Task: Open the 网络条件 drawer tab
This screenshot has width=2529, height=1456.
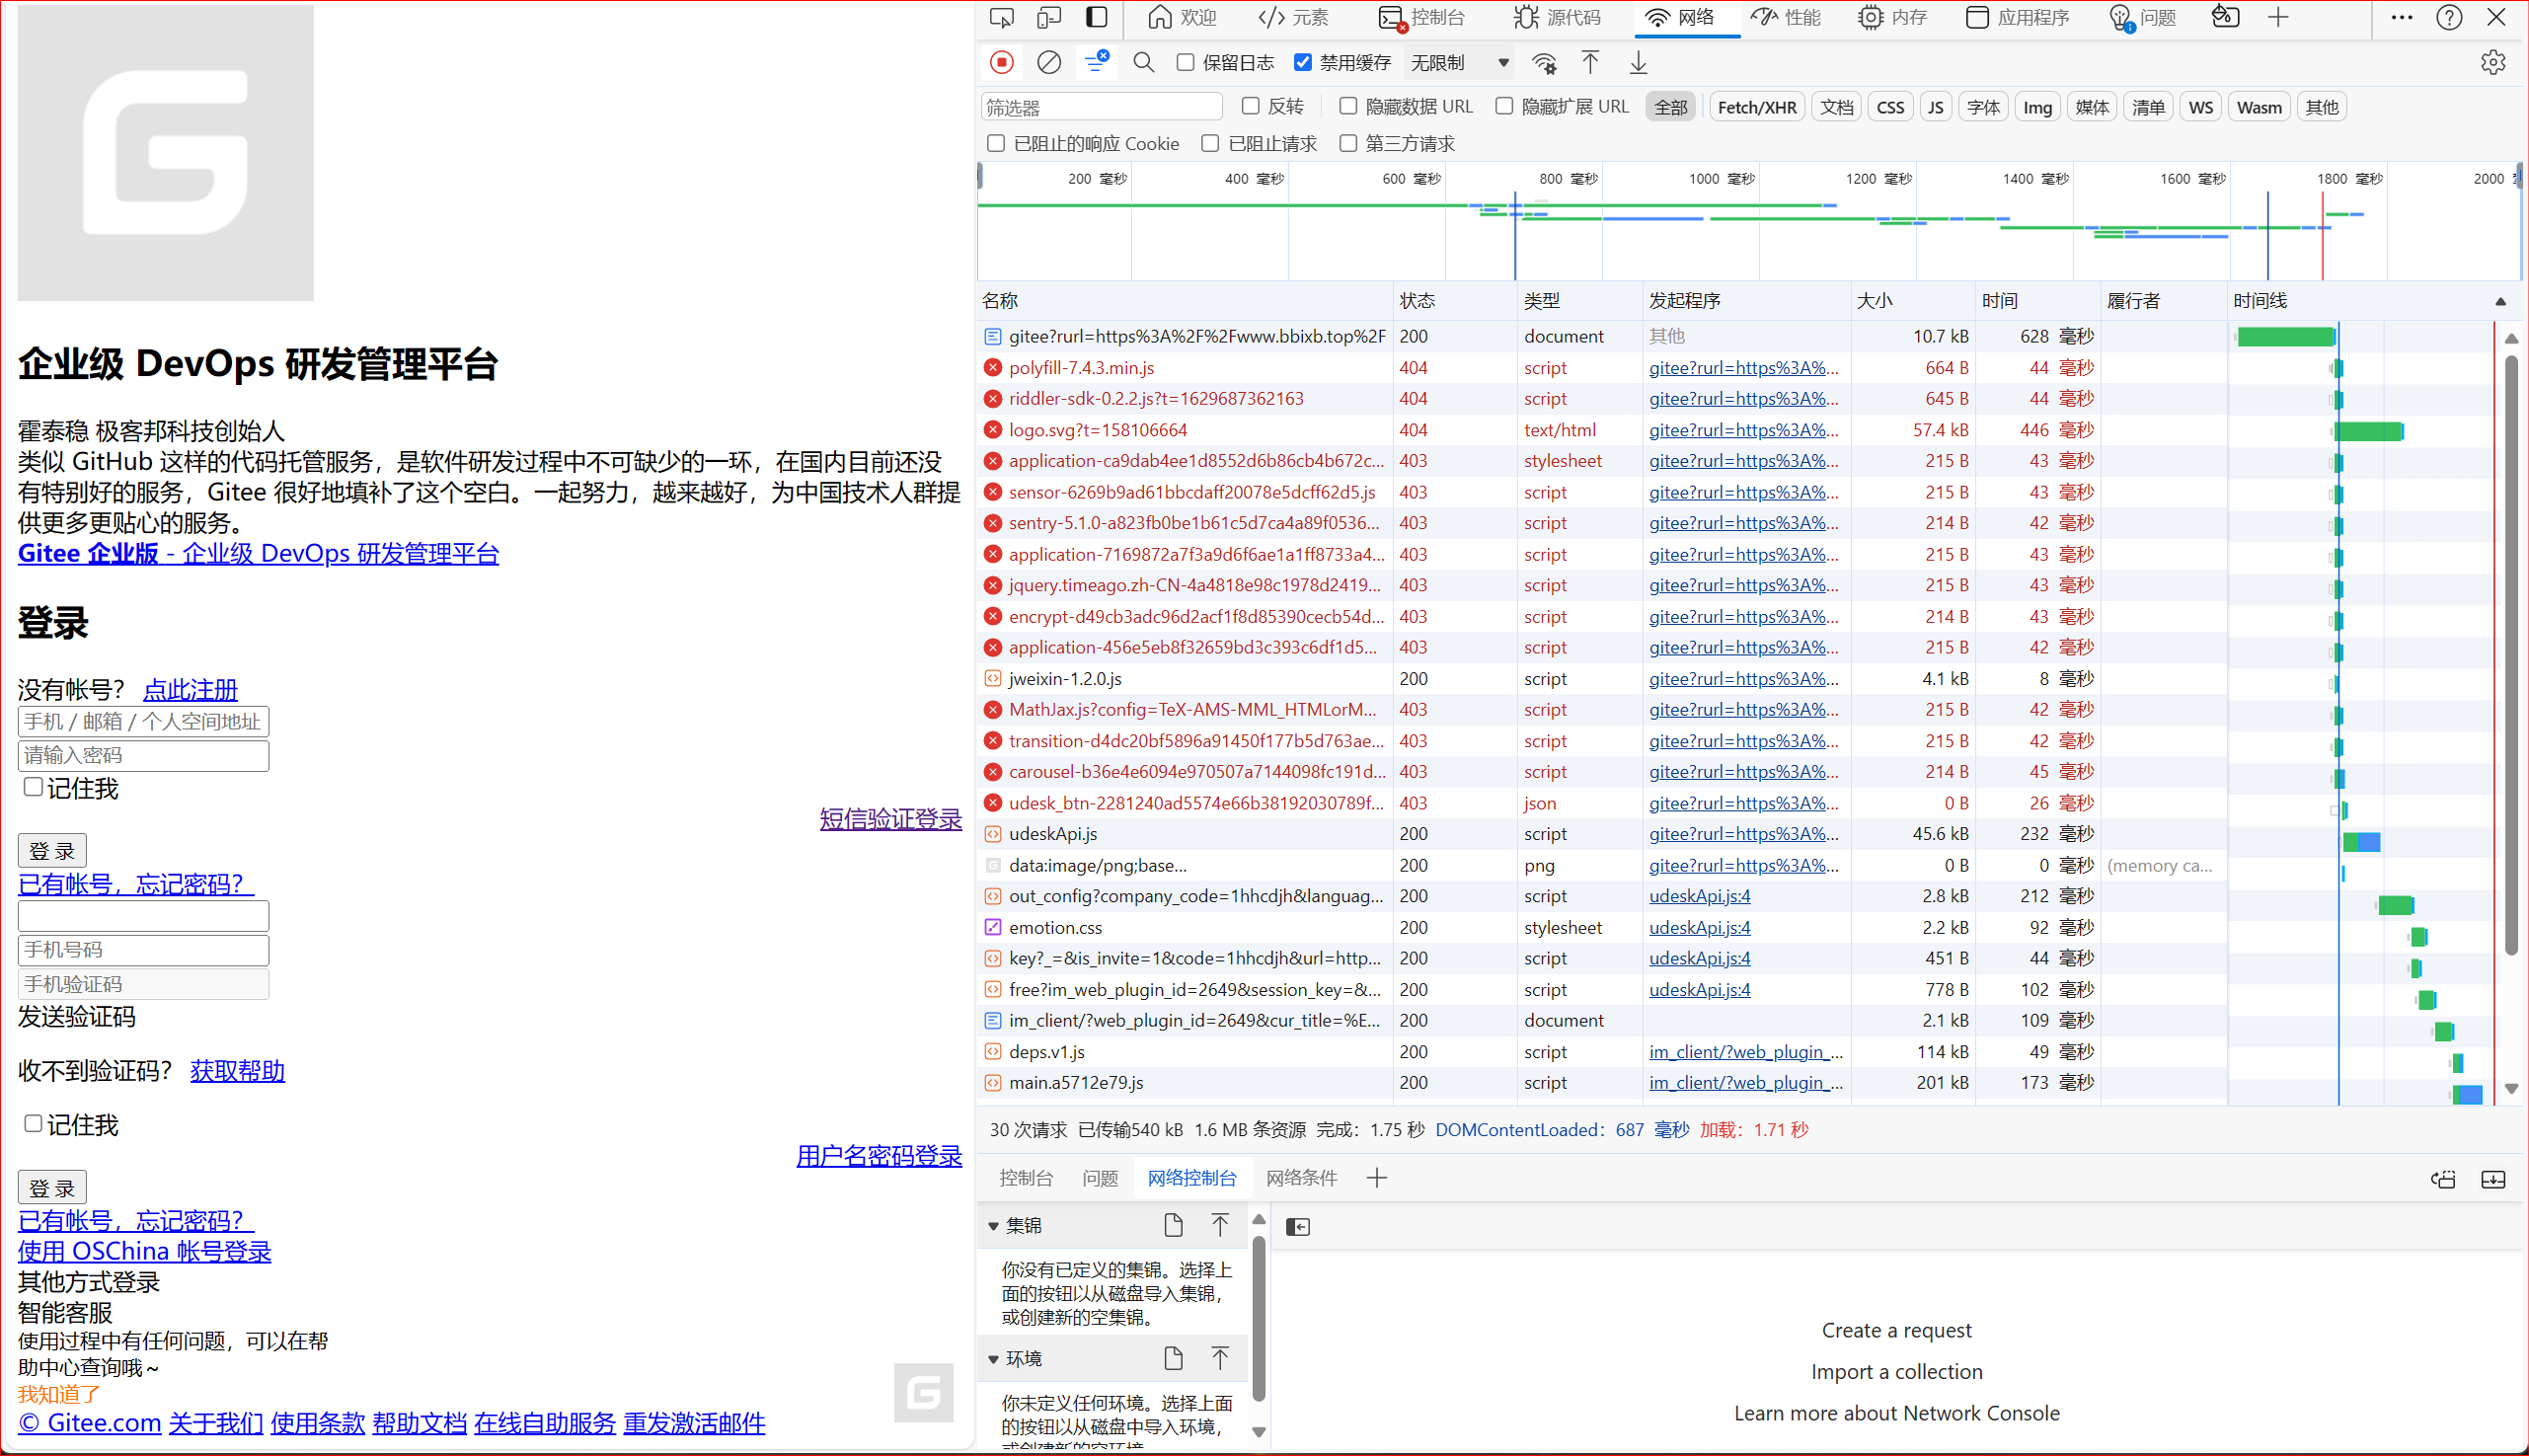Action: [1301, 1177]
